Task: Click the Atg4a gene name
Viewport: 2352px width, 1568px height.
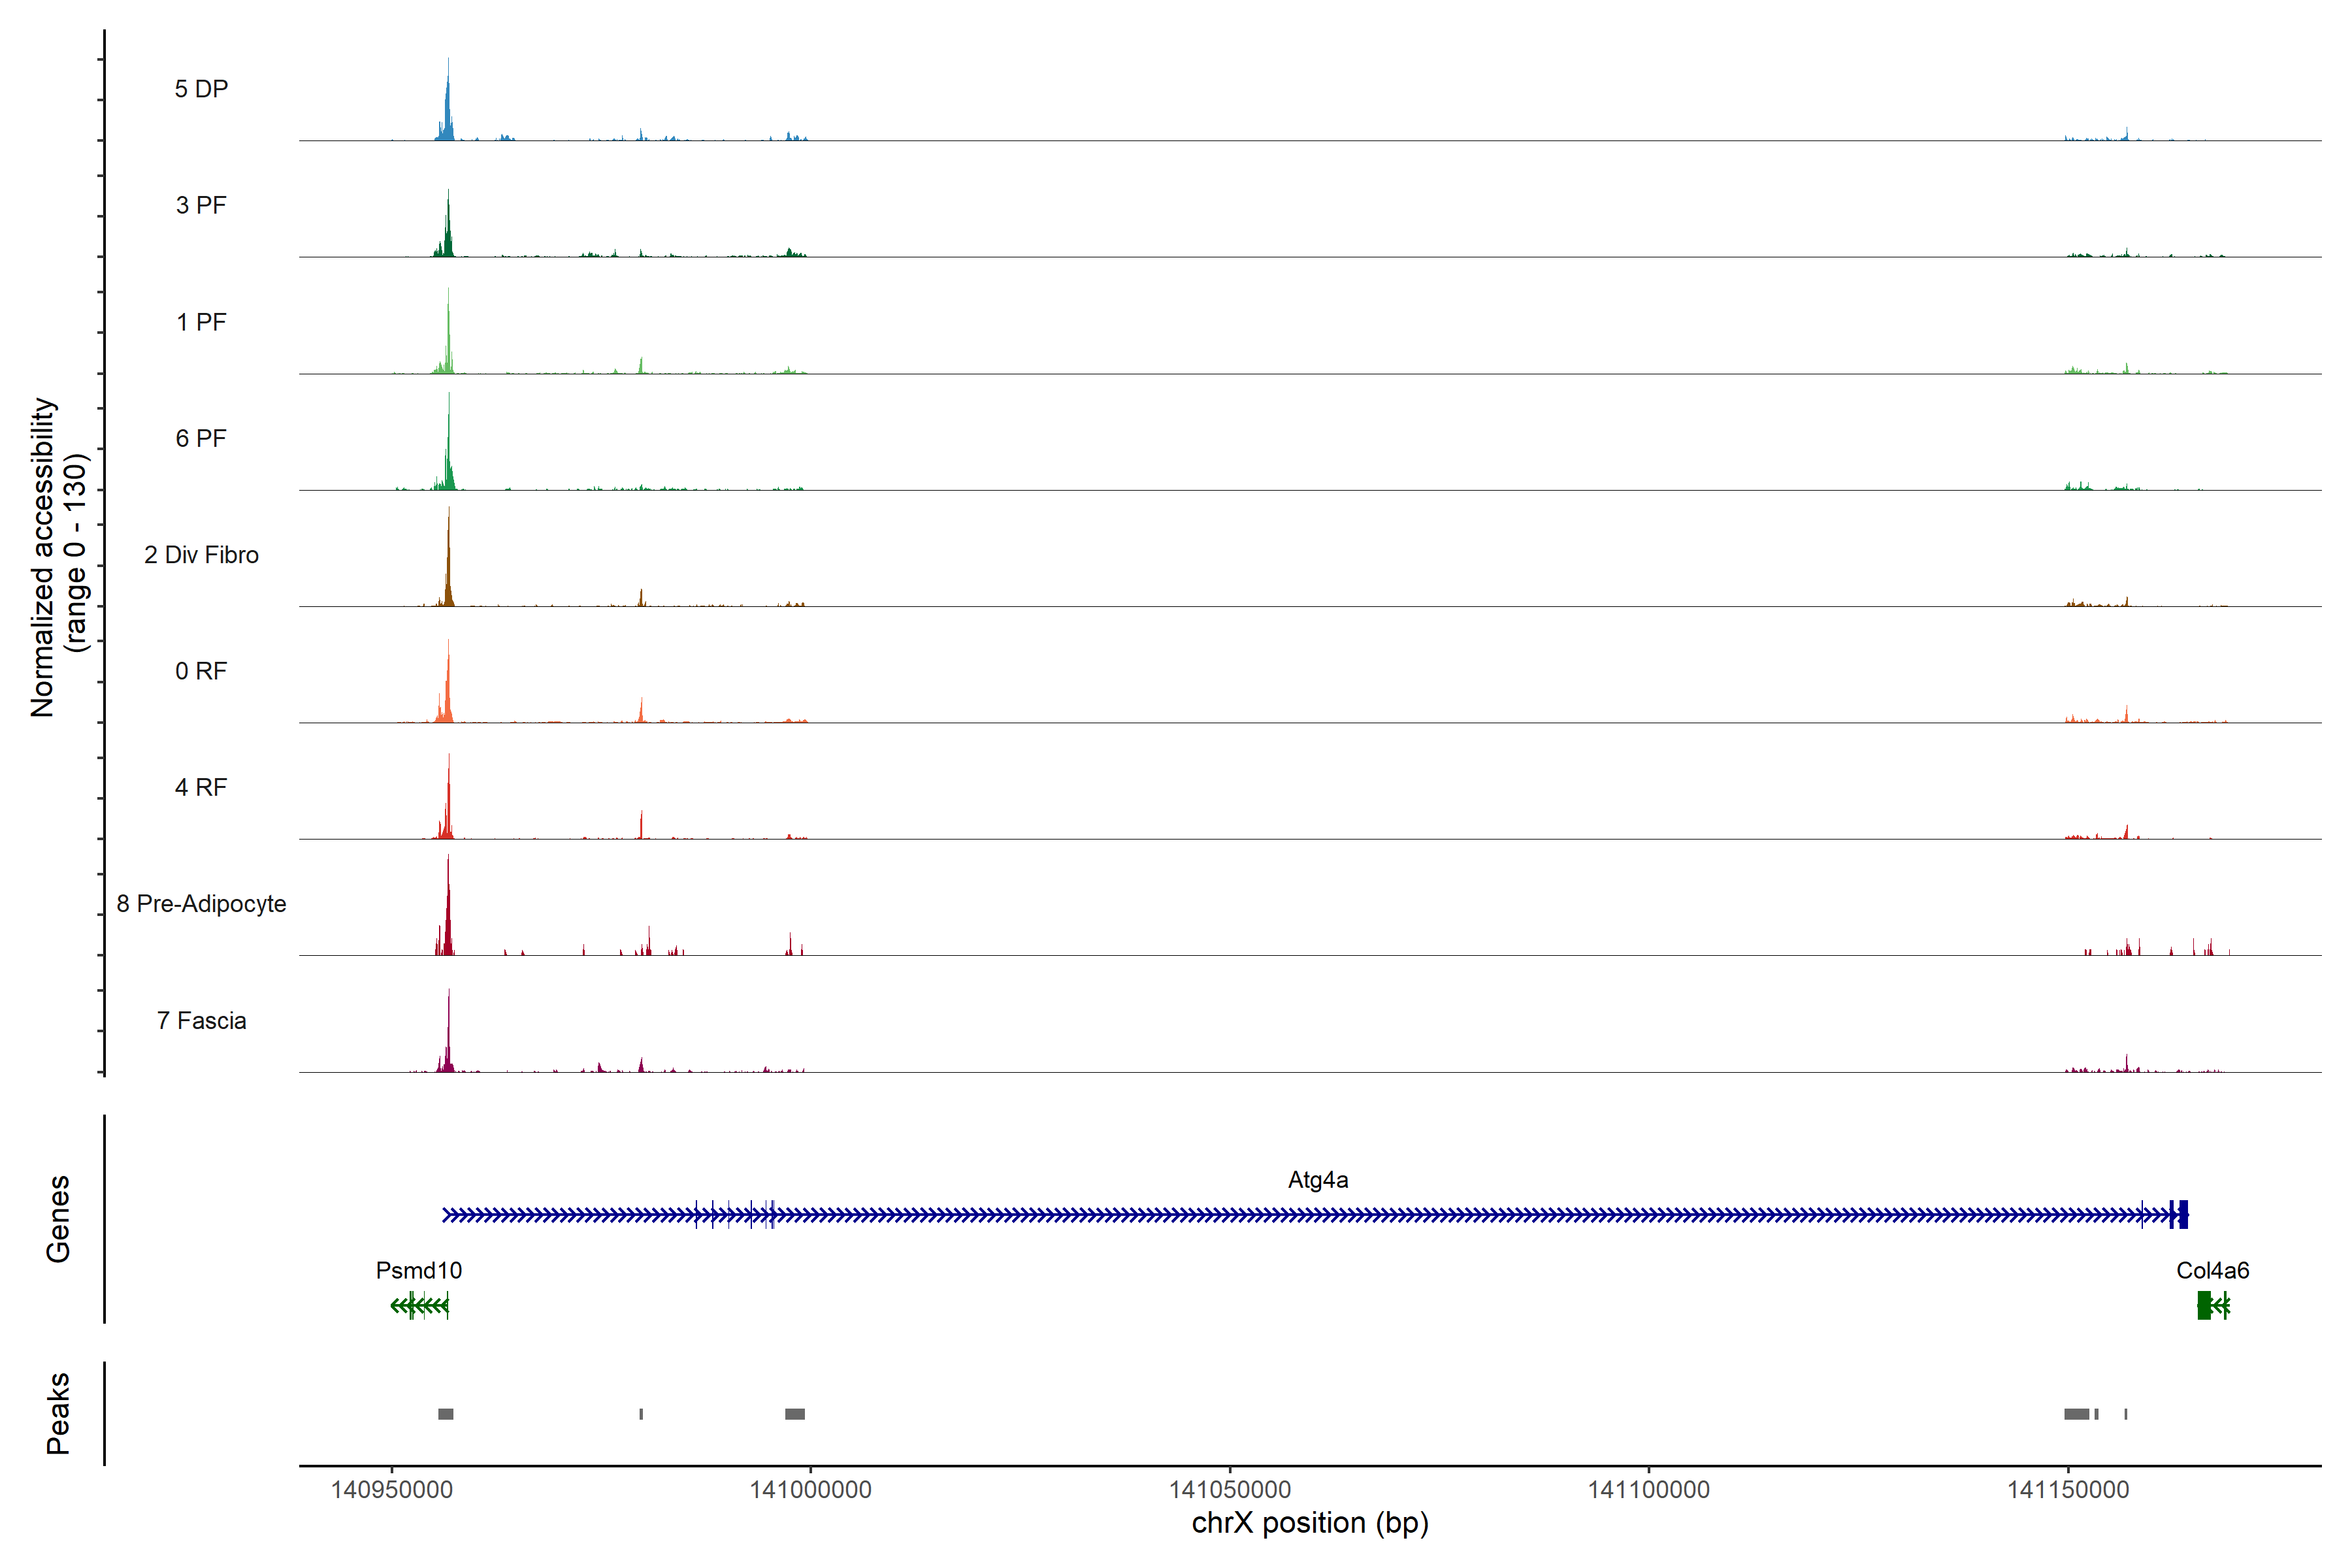Action: tap(1317, 1180)
